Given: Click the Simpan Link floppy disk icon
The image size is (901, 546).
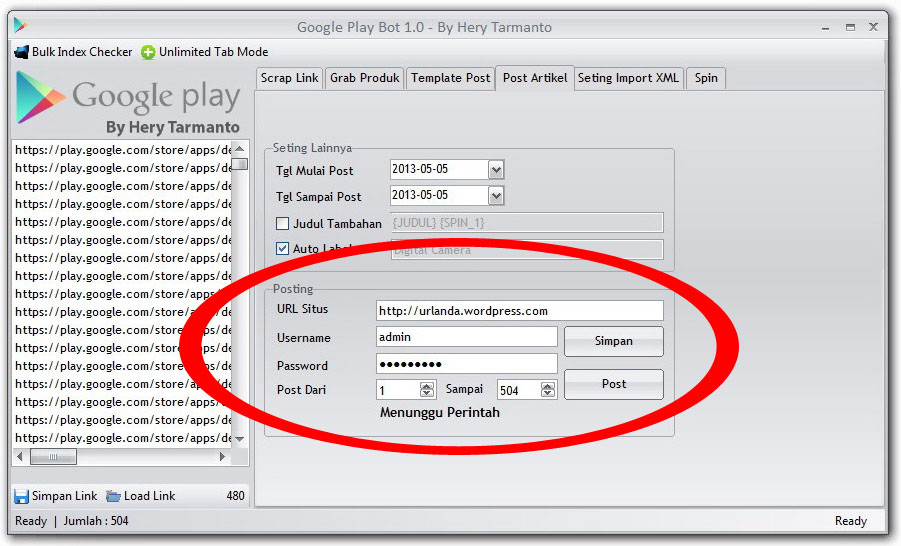Looking at the screenshot, I should [21, 496].
